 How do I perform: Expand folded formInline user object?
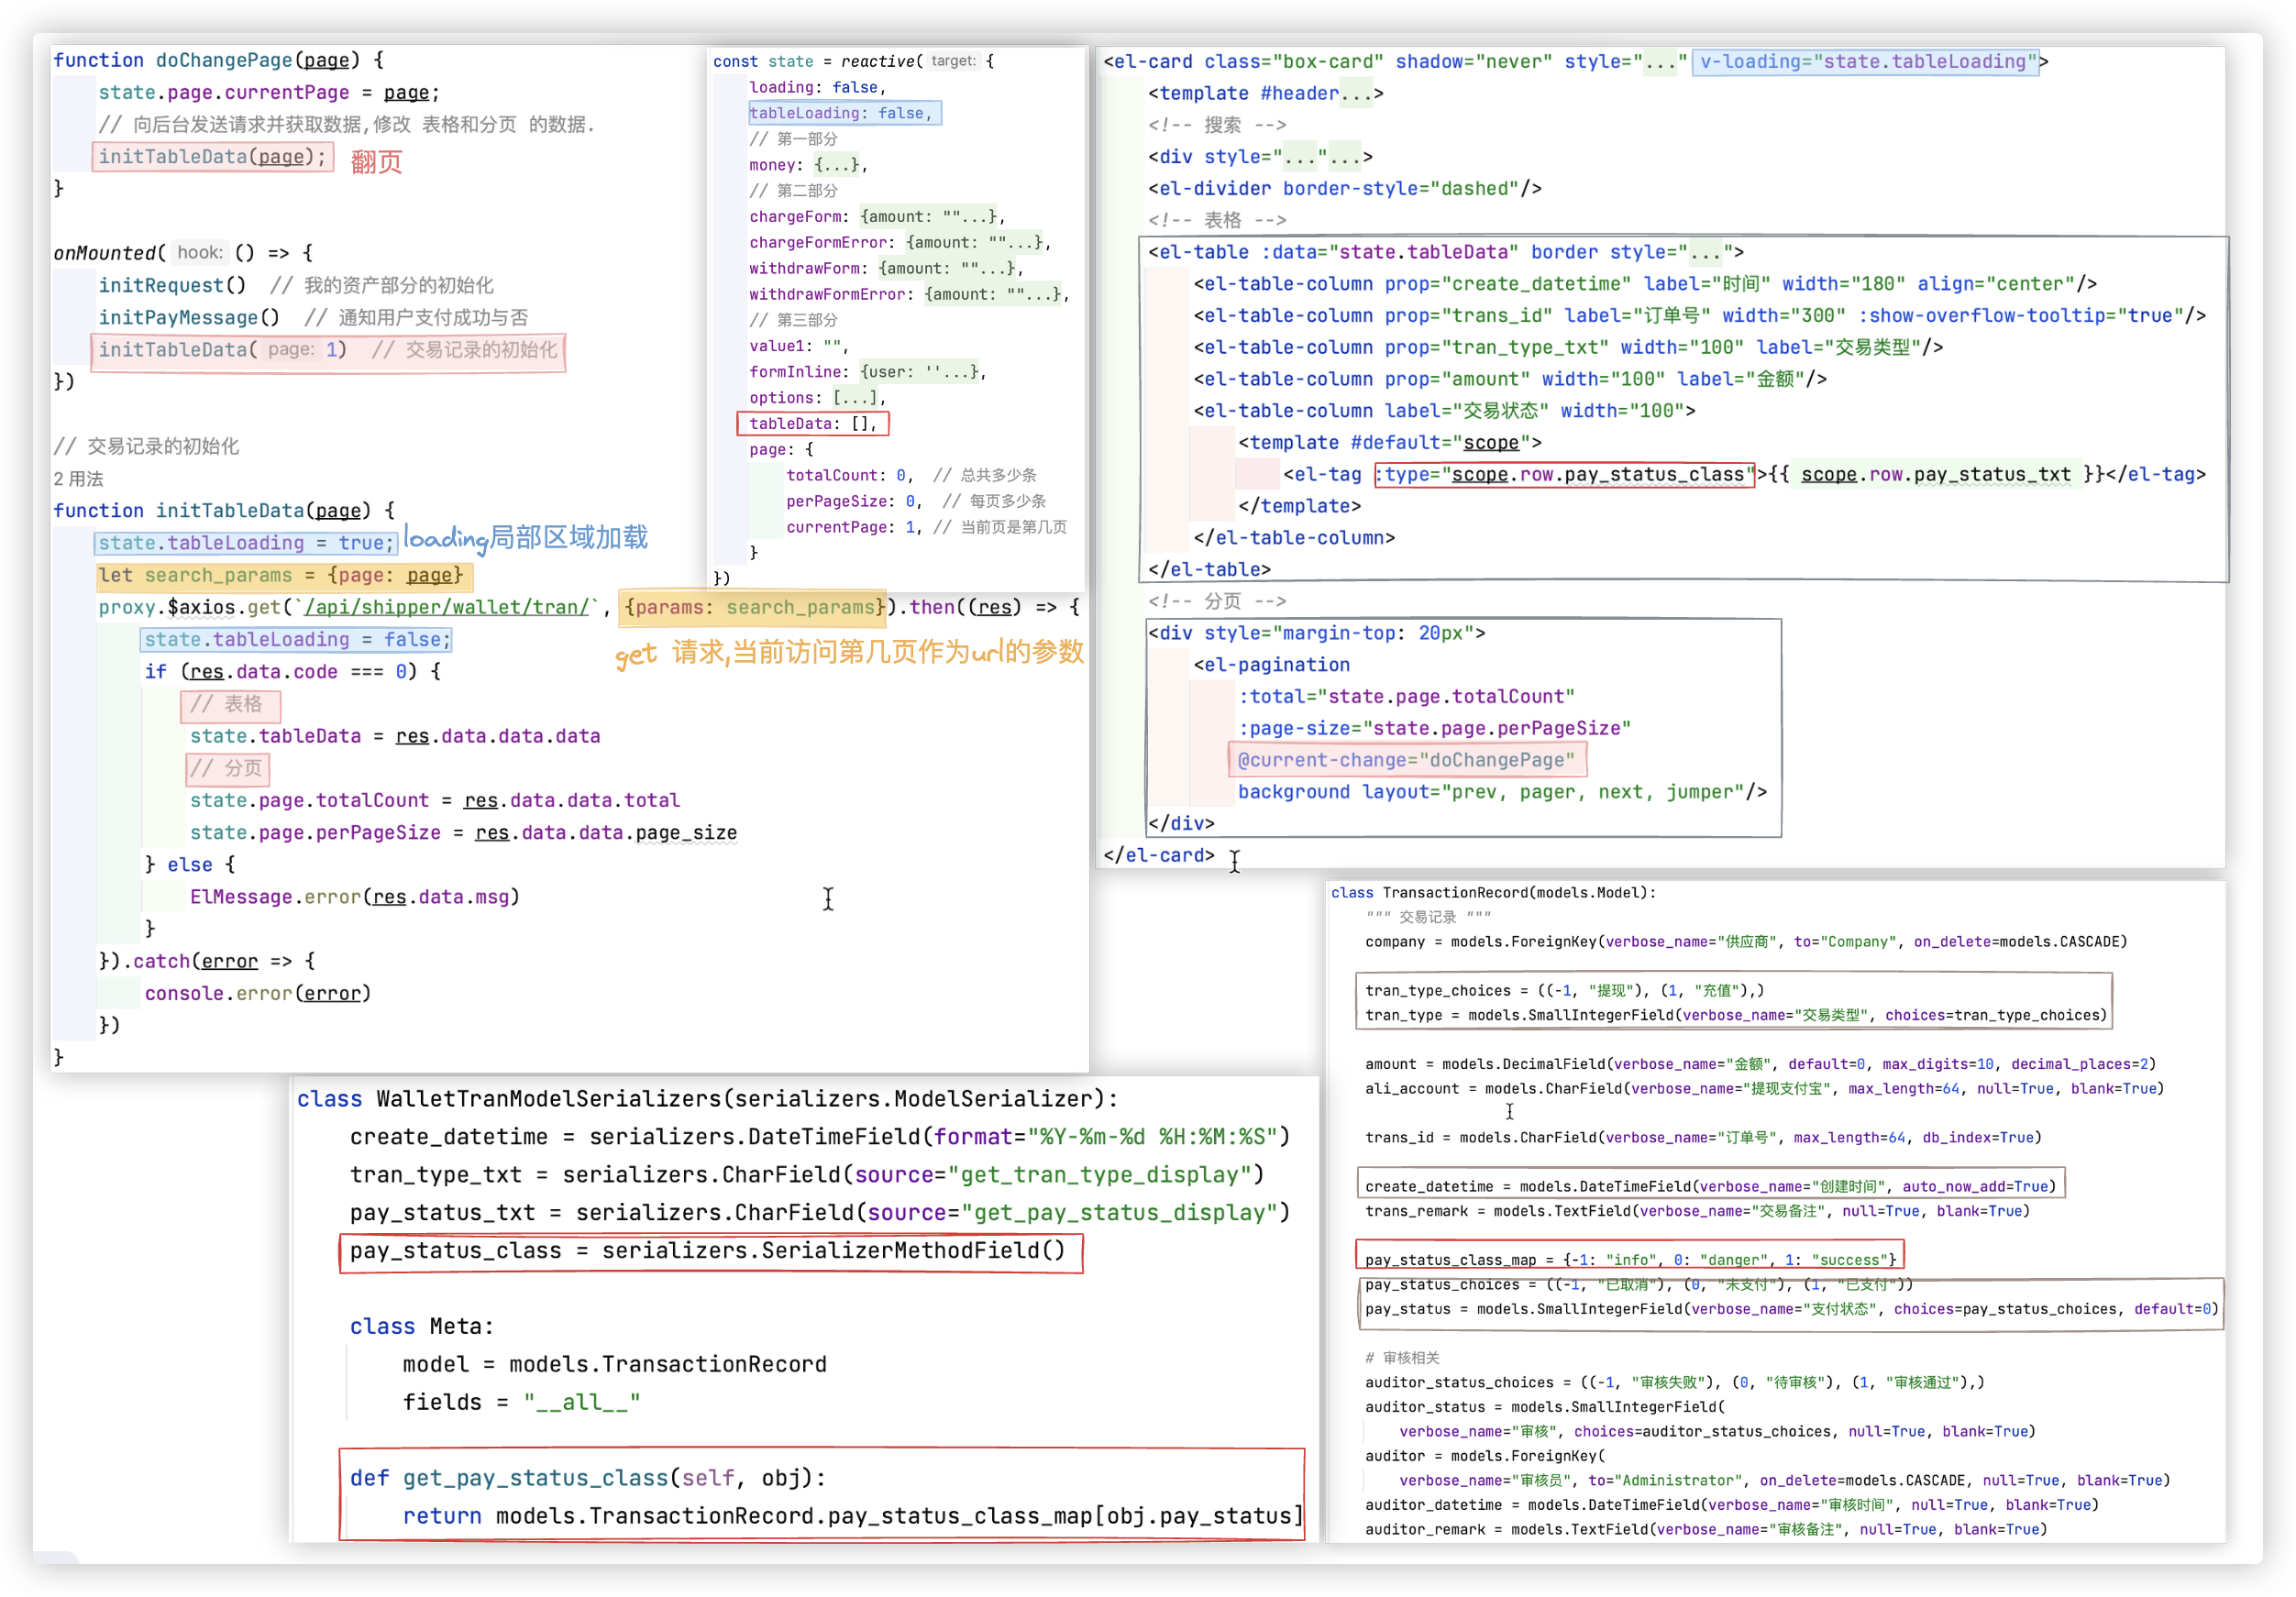coord(920,372)
